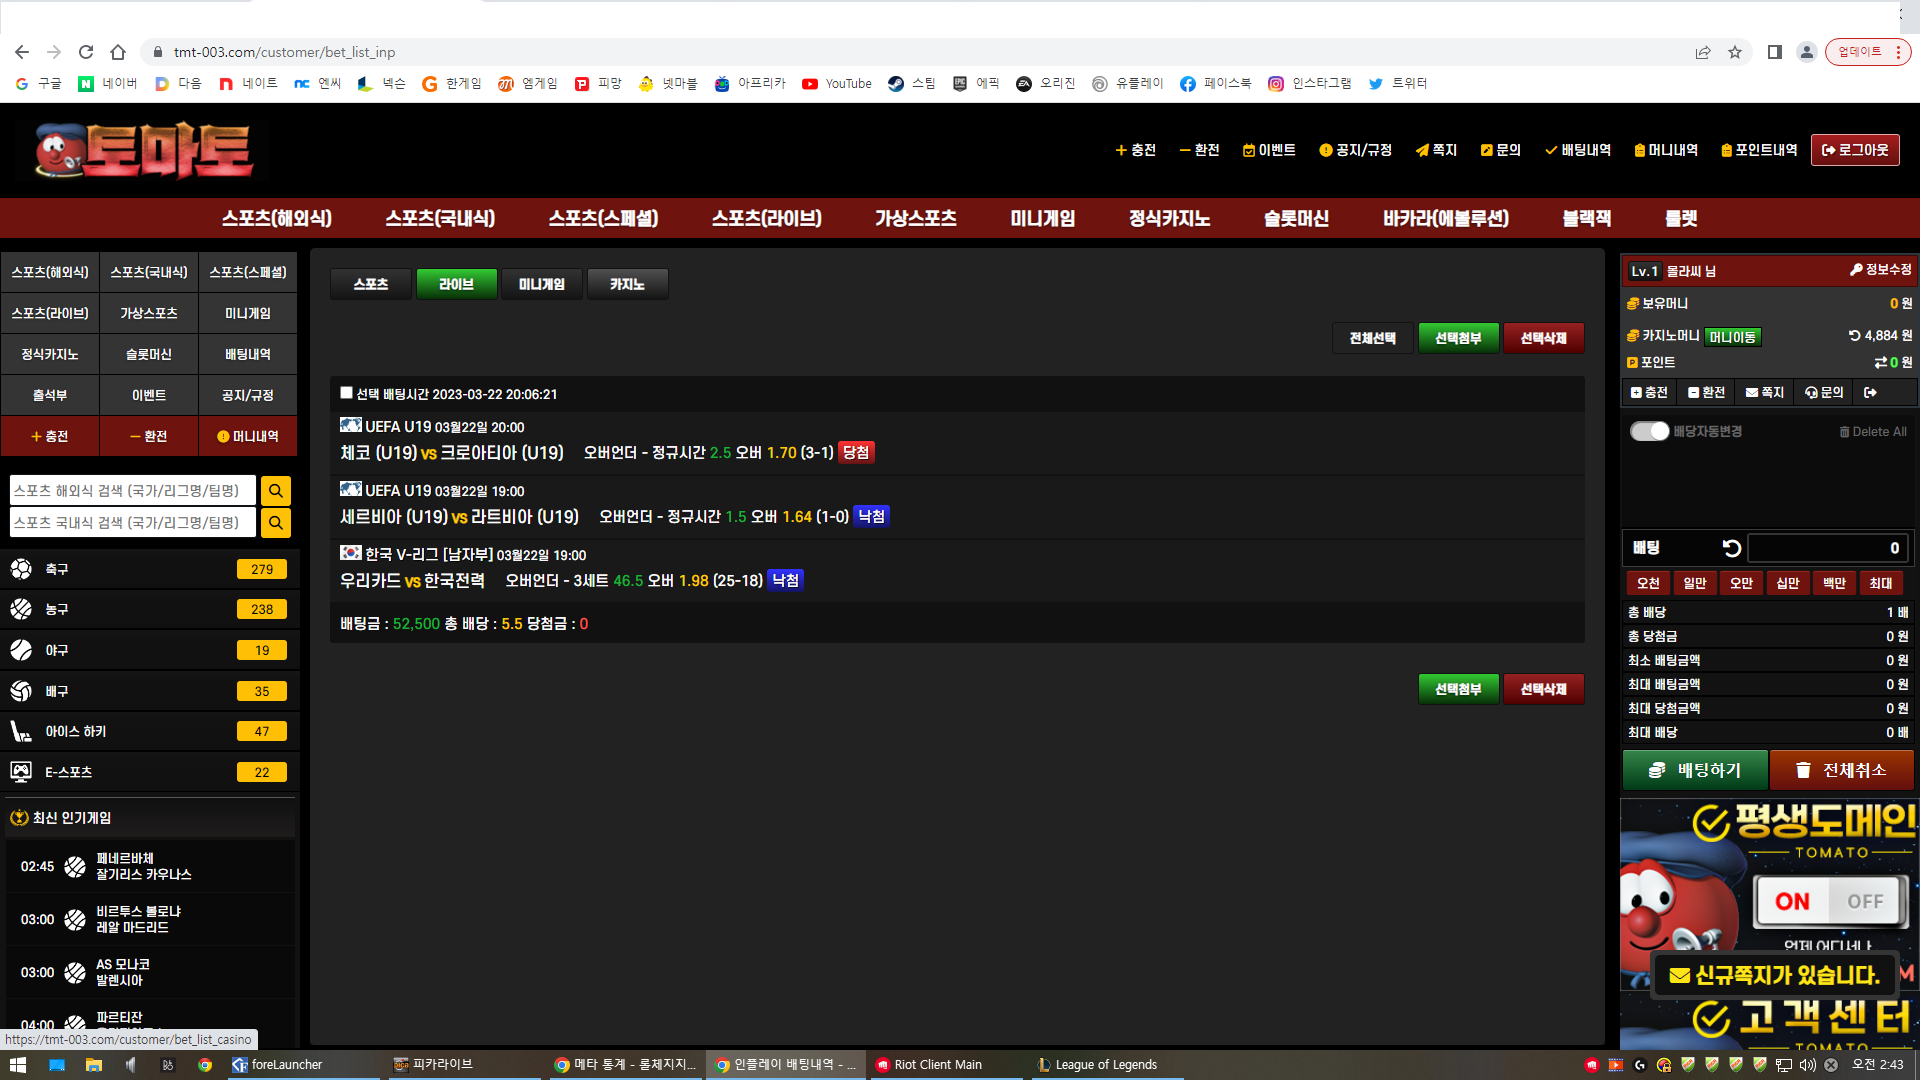The width and height of the screenshot is (1920, 1080).
Task: Open the YouTube bookmark
Action: click(837, 84)
